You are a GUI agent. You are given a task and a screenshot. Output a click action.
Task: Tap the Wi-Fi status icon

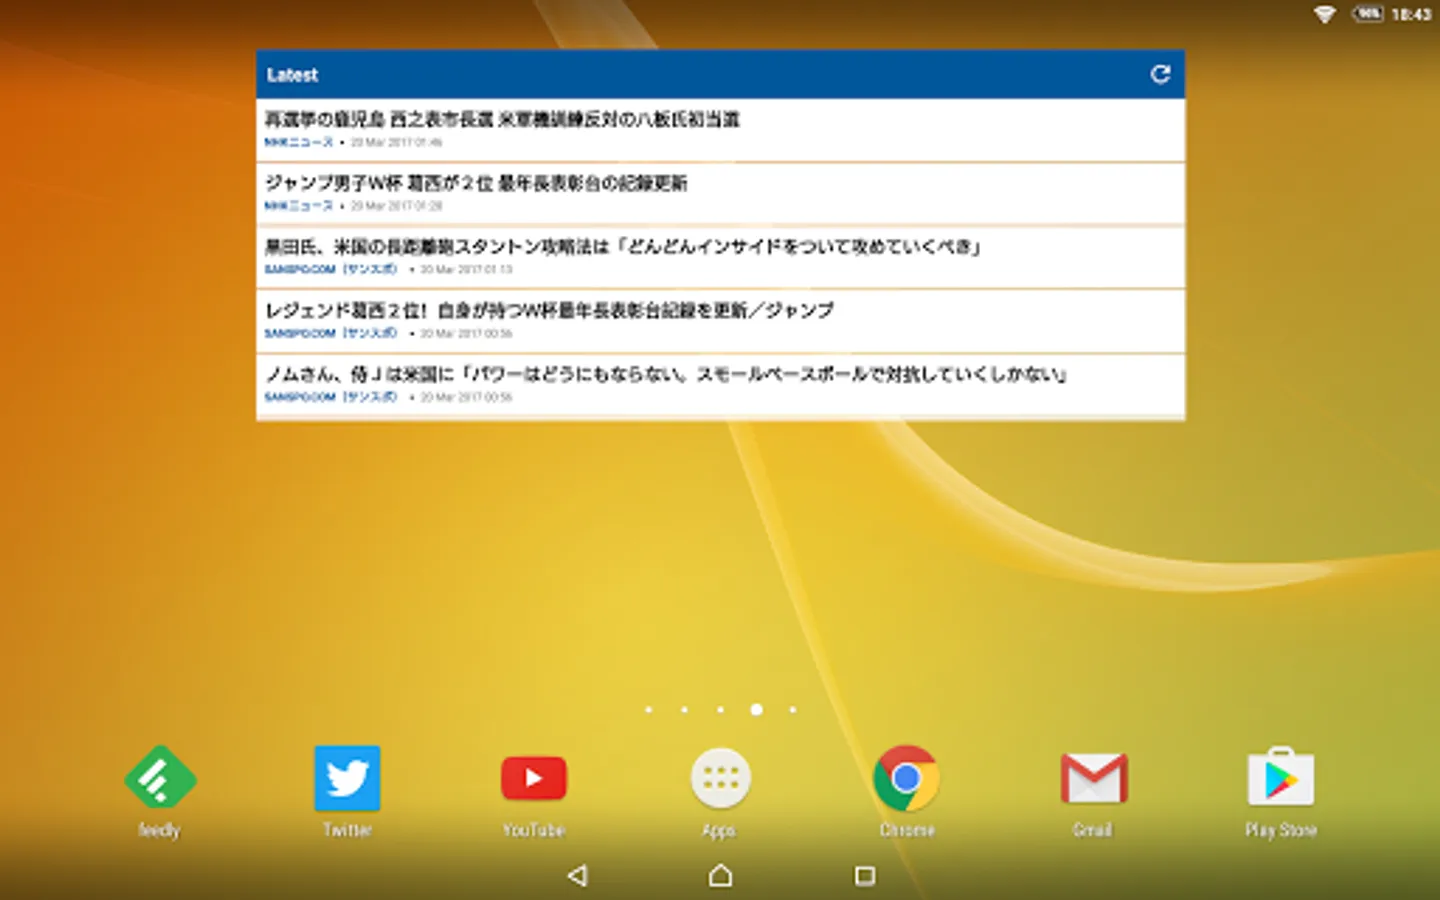(x=1324, y=14)
